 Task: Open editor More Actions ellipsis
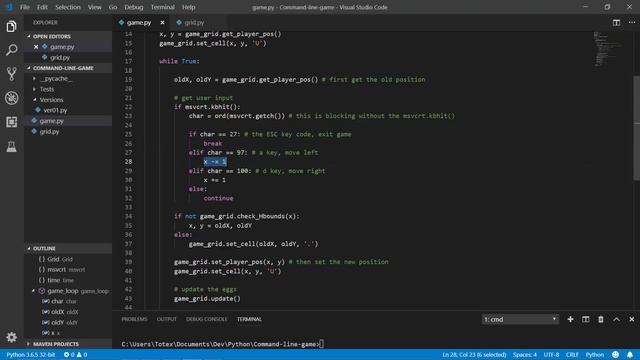coord(632,22)
